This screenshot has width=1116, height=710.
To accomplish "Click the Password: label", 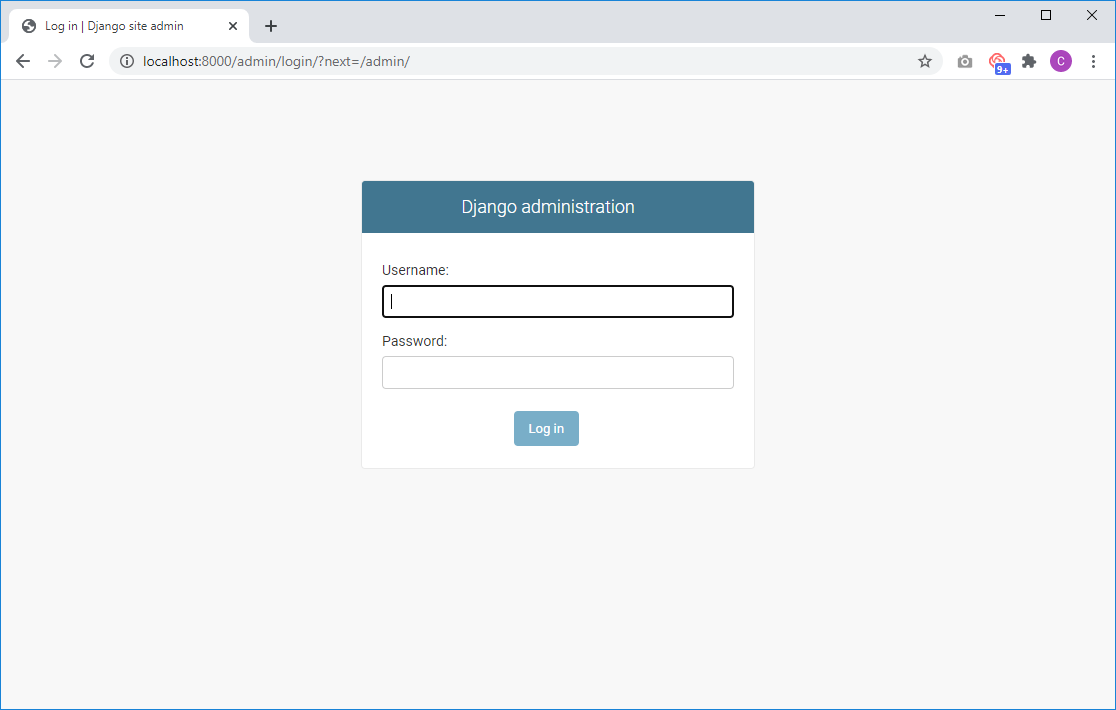I will 415,341.
